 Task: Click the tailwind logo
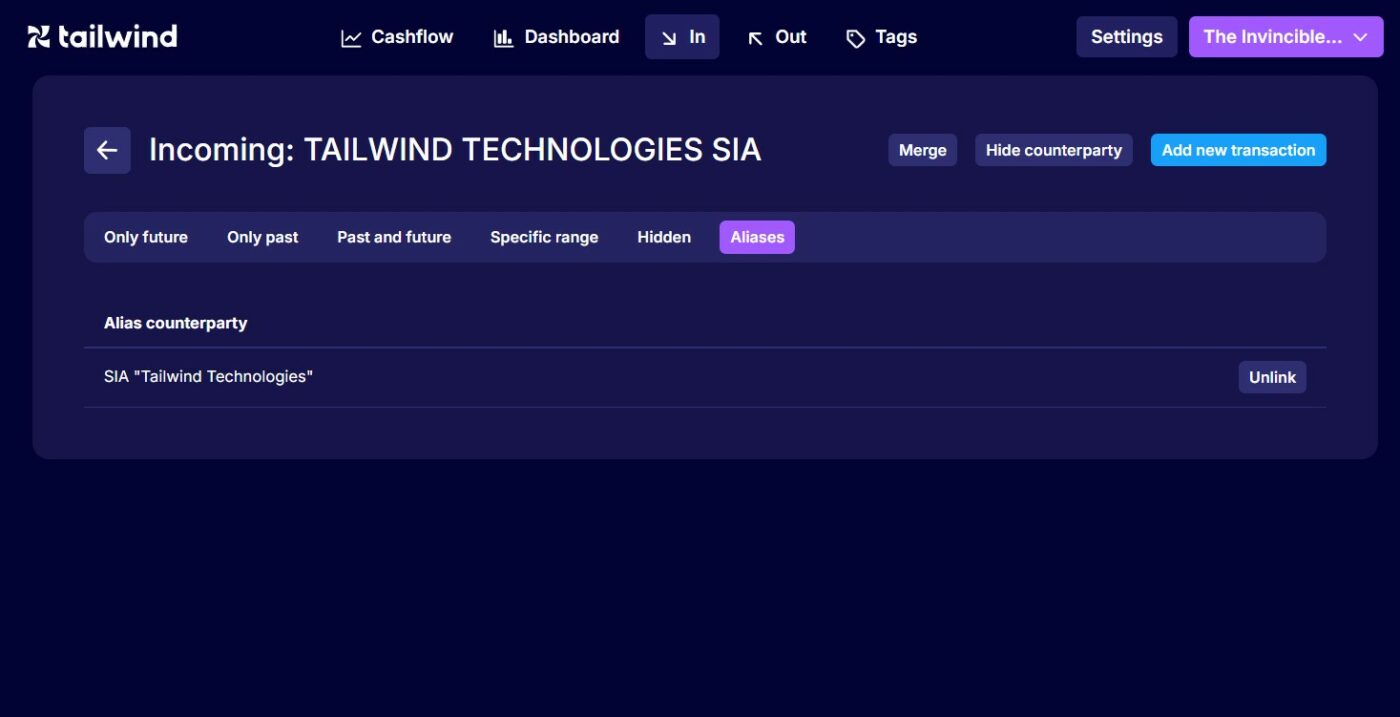click(x=102, y=37)
